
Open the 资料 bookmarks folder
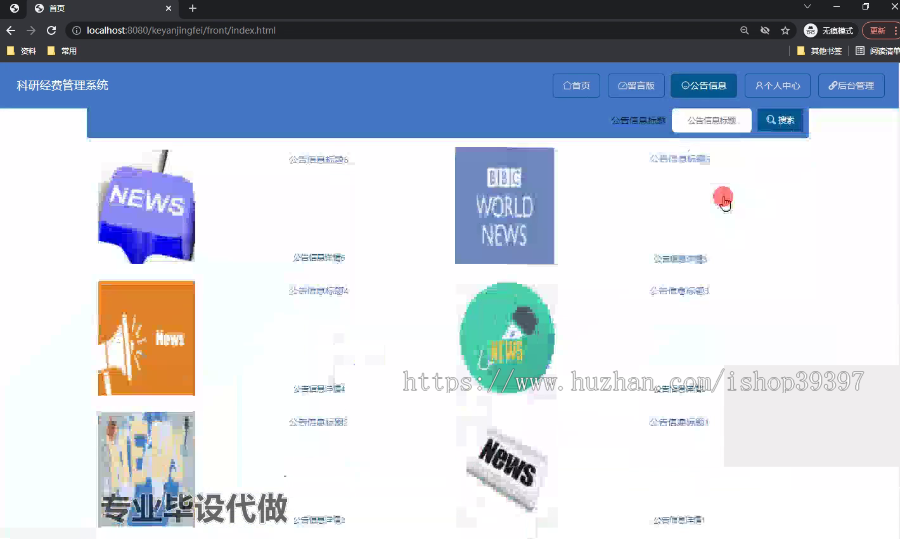tap(21, 51)
